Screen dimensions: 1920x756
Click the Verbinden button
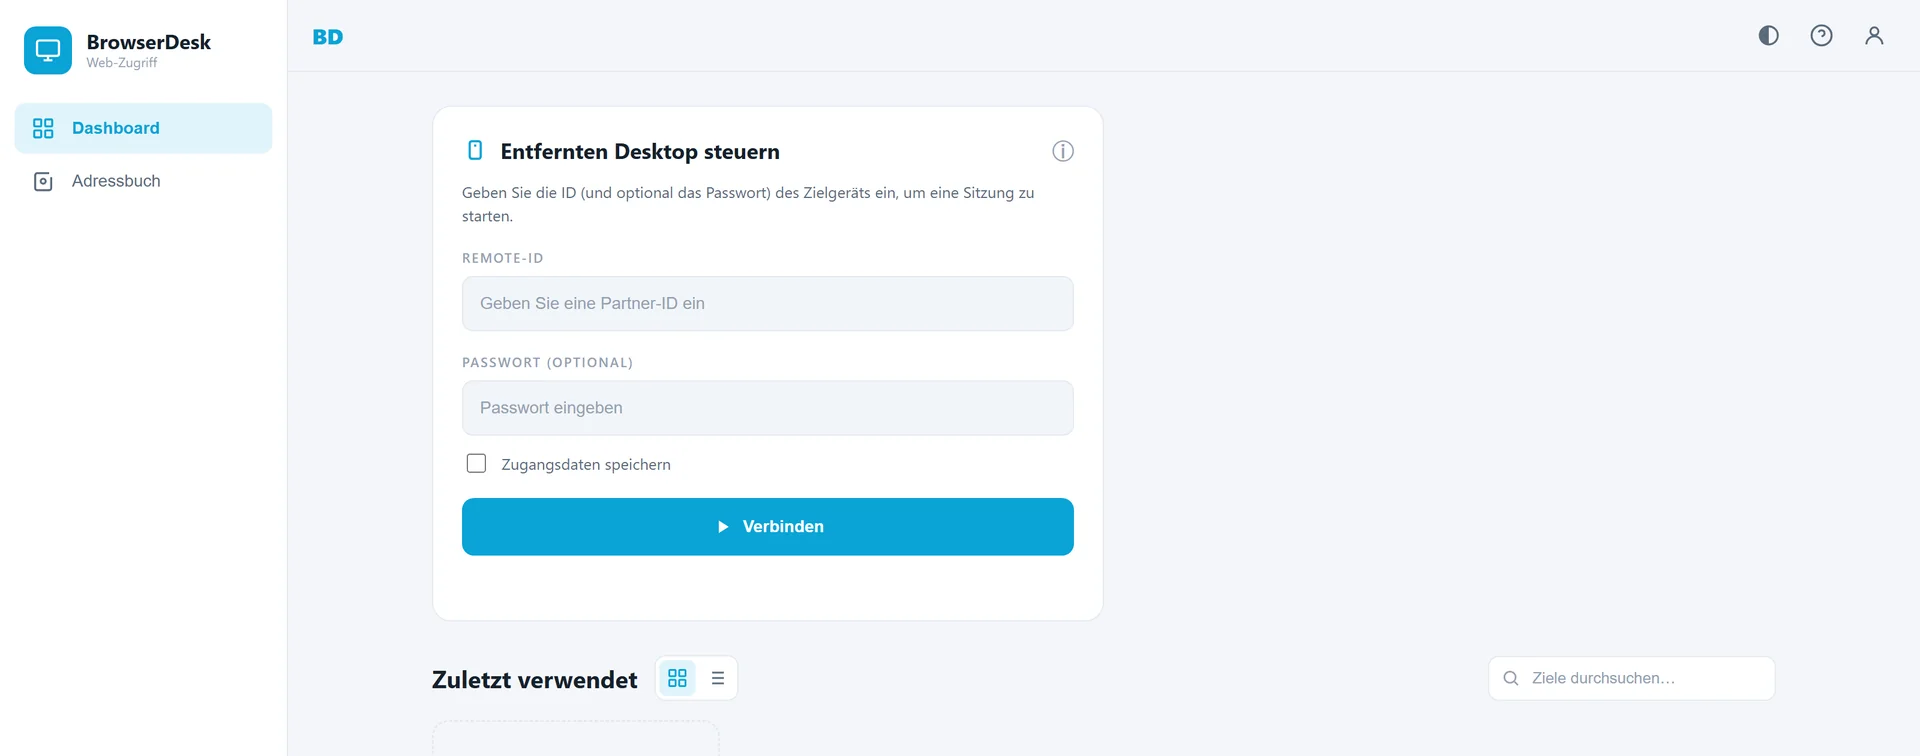click(x=768, y=527)
